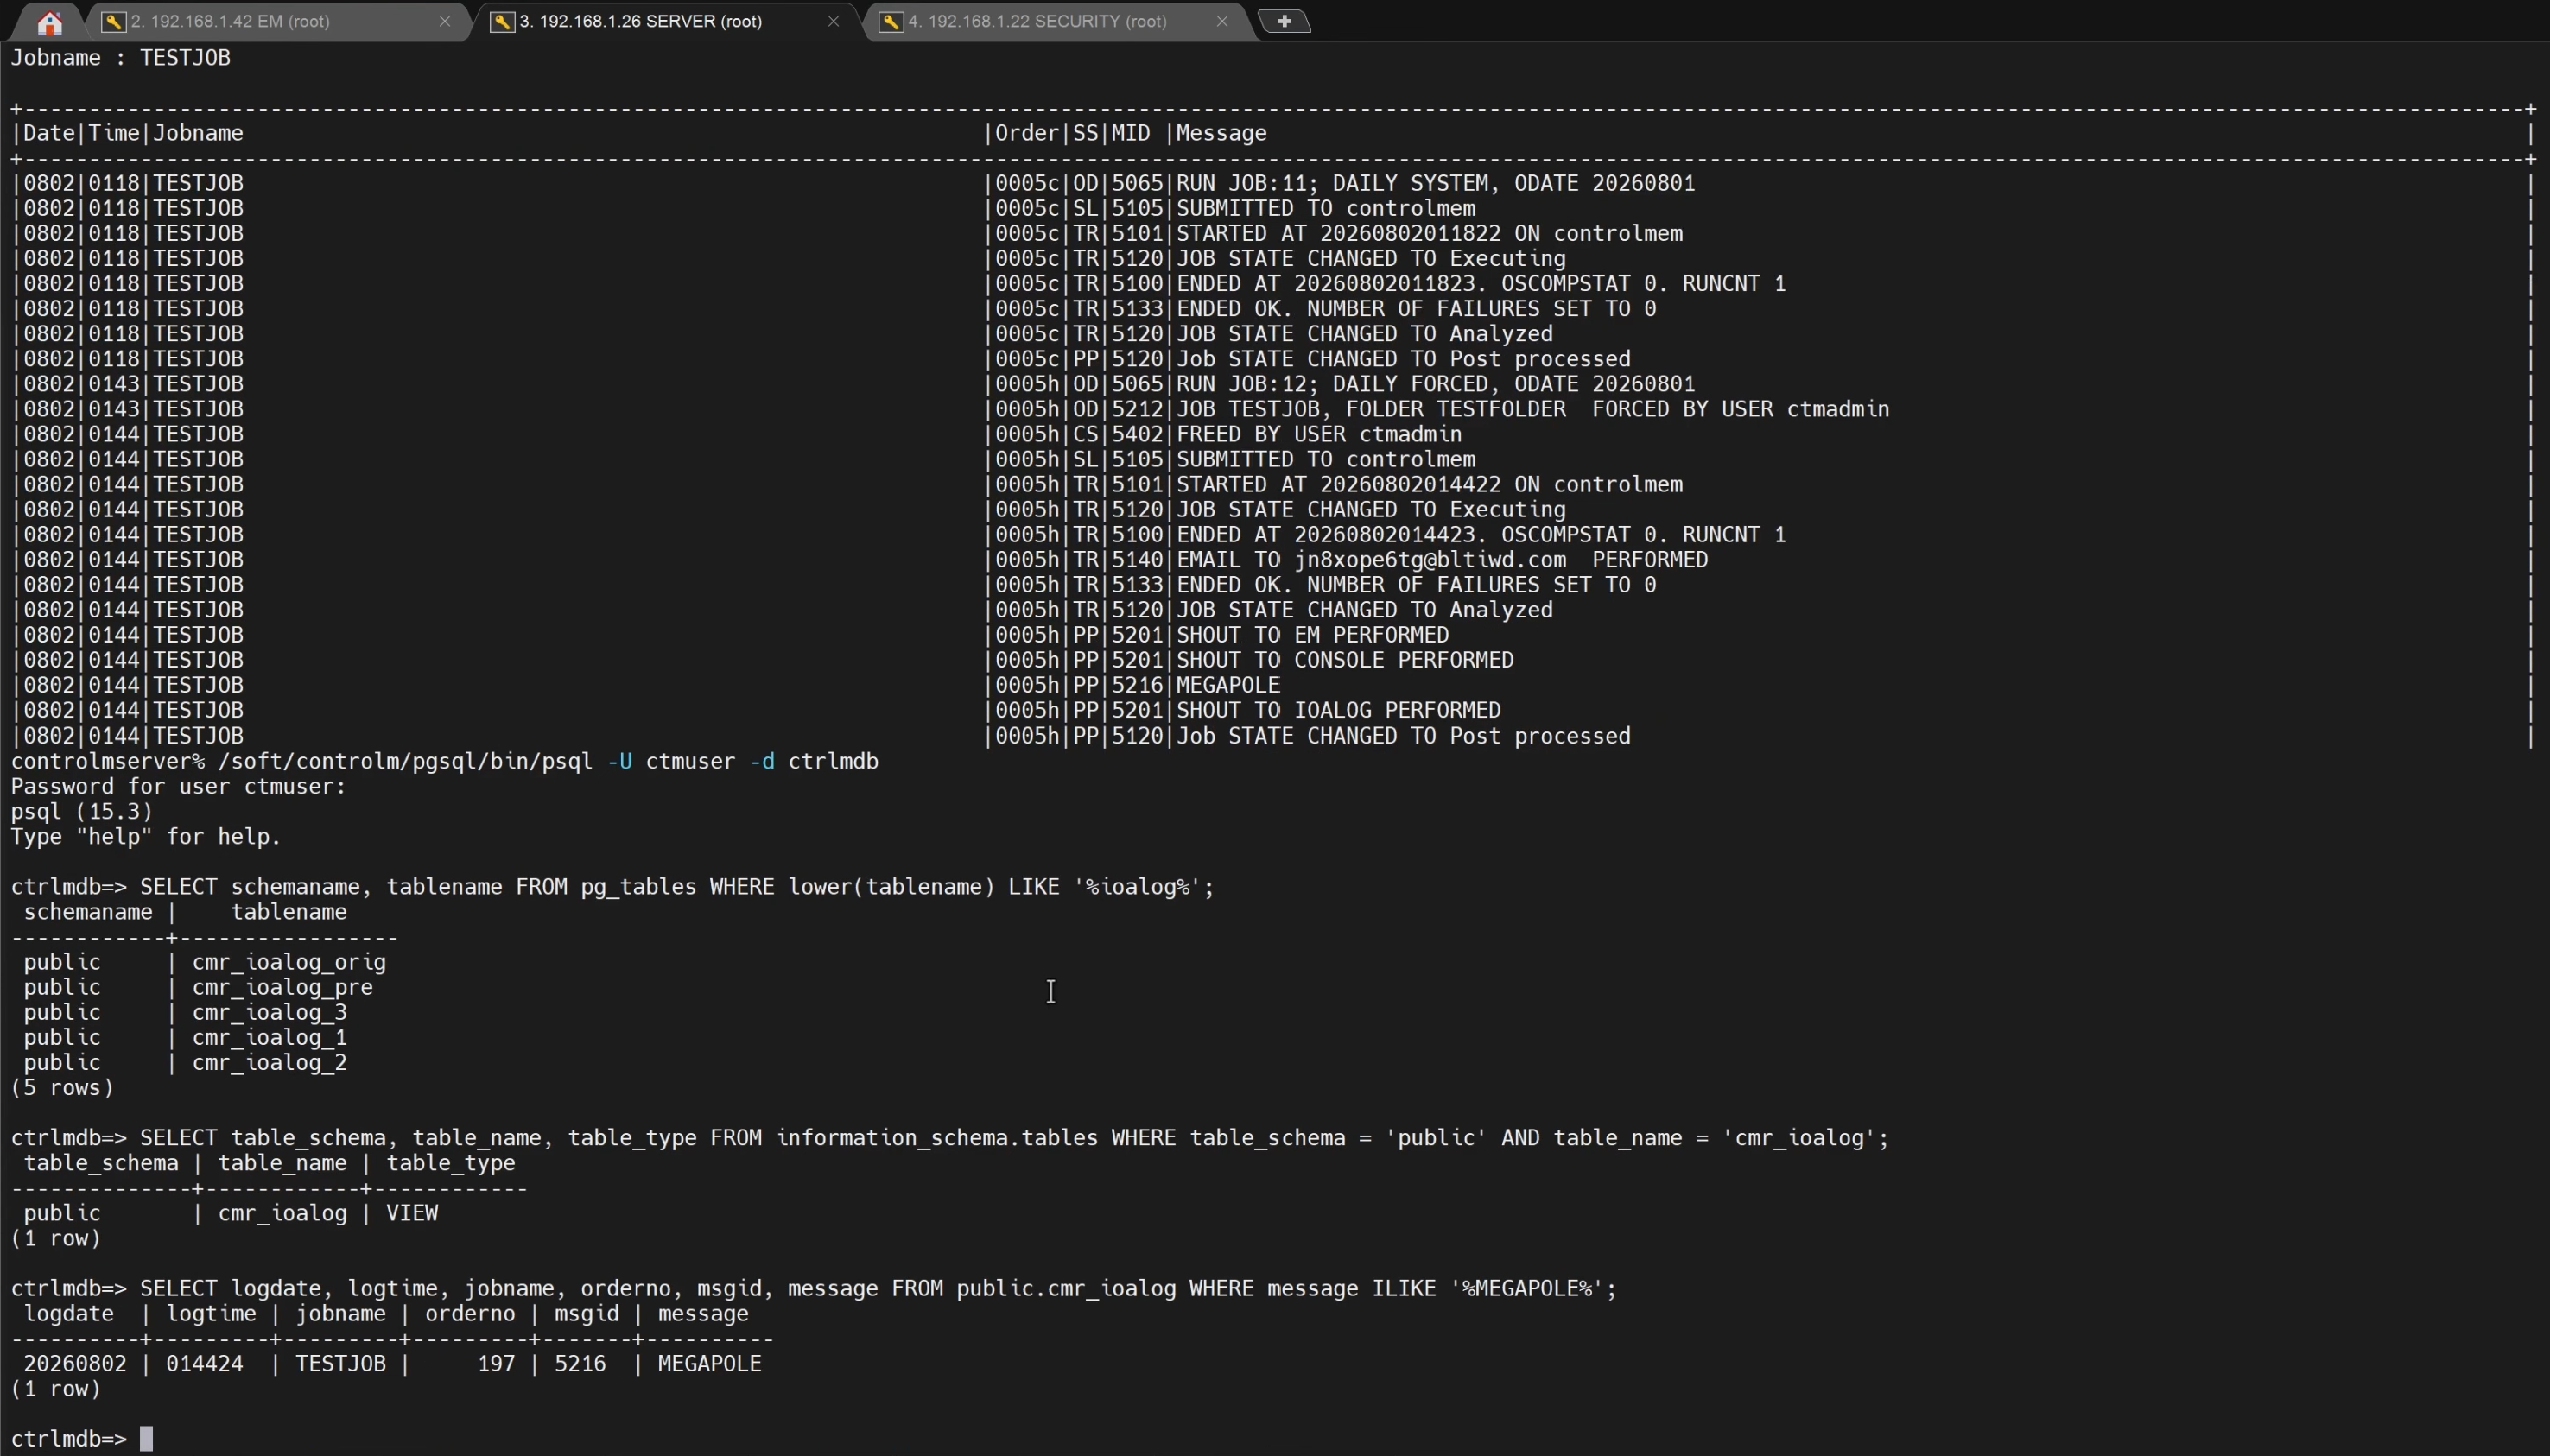Click the 'Jobname : TESTJOB' line
The height and width of the screenshot is (1456, 2550).
point(121,58)
